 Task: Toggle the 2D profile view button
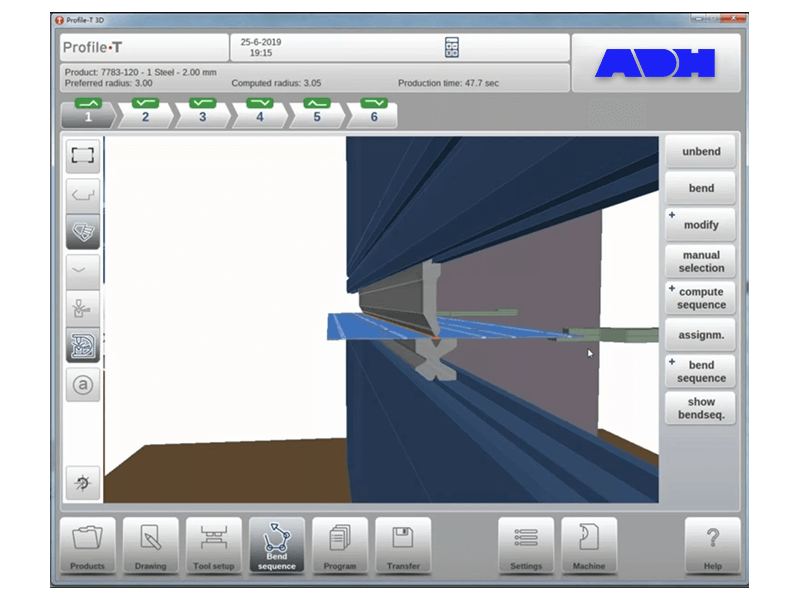point(83,193)
